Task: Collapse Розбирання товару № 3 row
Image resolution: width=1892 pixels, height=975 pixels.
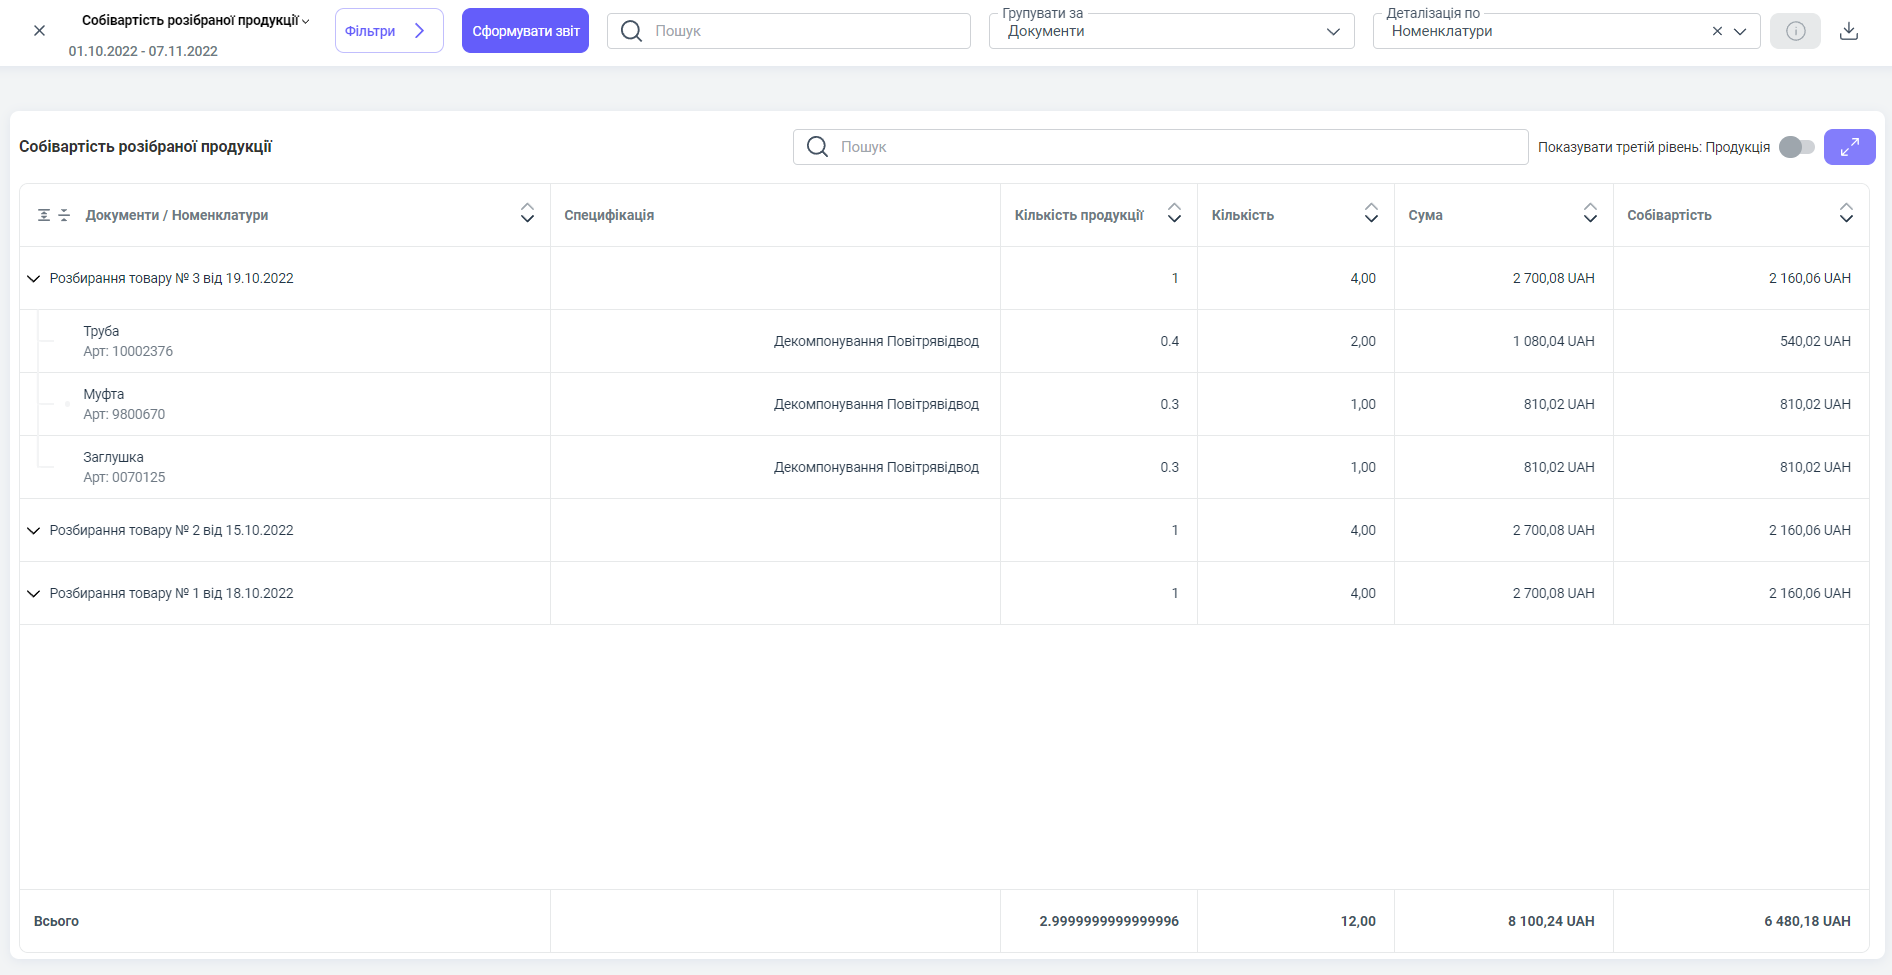Action: [x=34, y=279]
